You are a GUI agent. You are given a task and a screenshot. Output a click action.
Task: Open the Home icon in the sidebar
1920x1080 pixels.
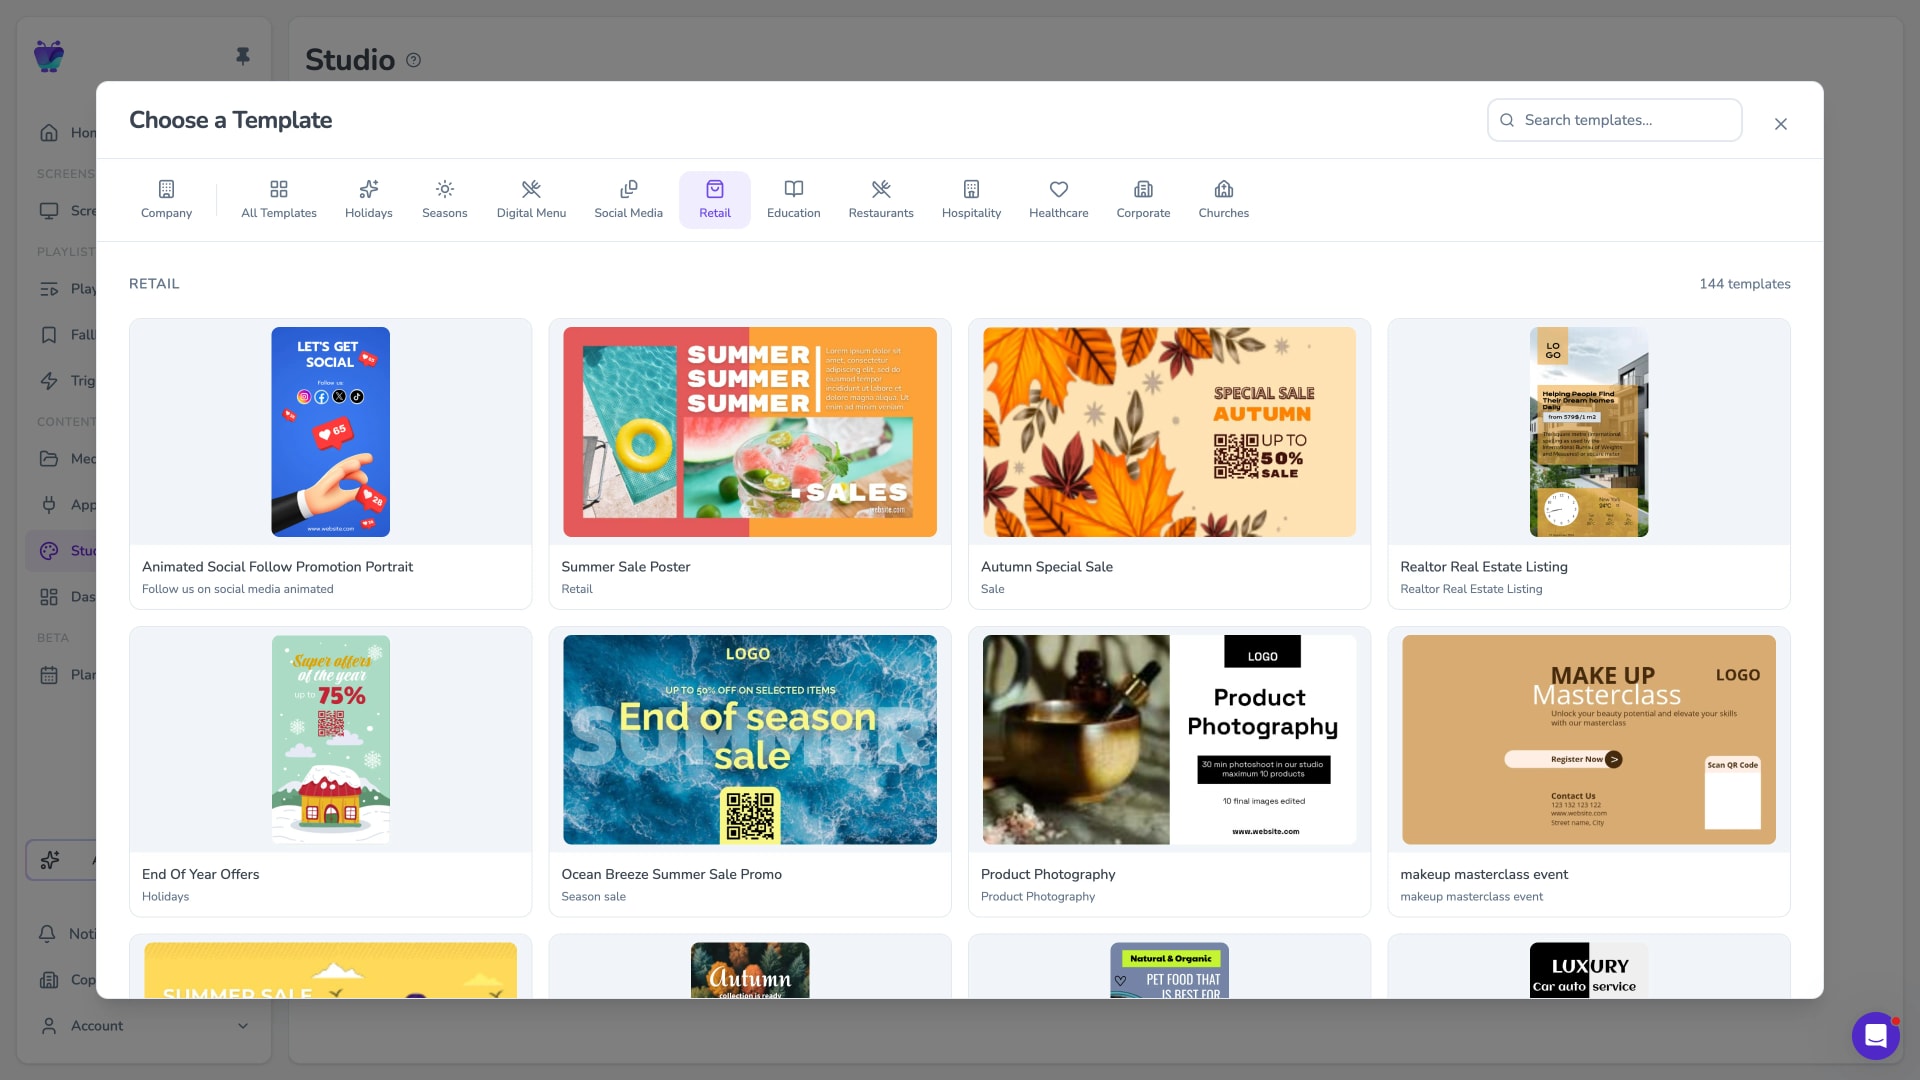(49, 132)
